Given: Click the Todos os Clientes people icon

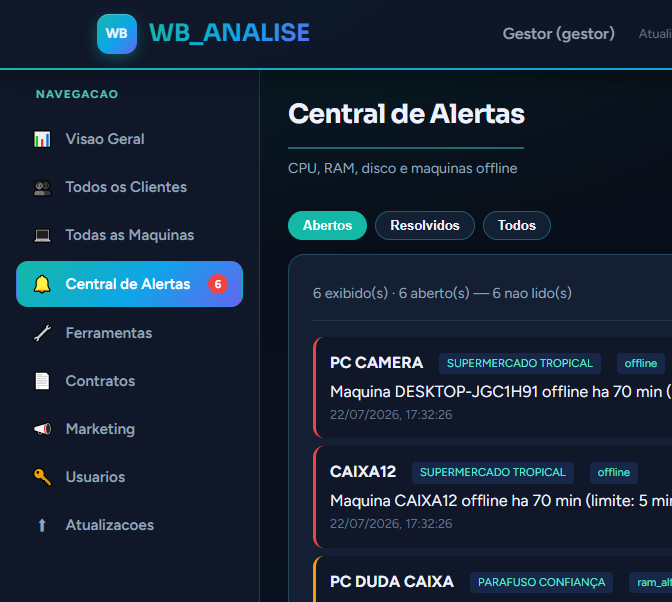Looking at the screenshot, I should 42,187.
